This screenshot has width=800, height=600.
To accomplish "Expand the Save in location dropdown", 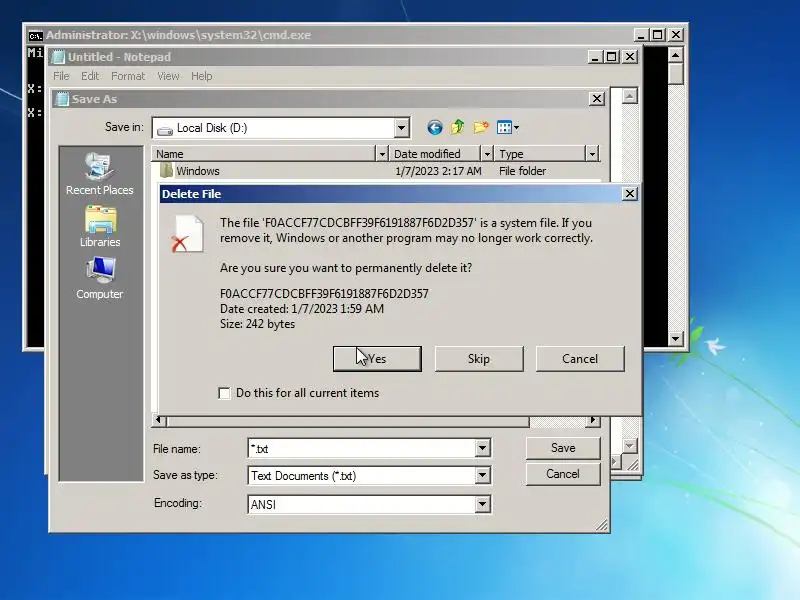I will 402,128.
